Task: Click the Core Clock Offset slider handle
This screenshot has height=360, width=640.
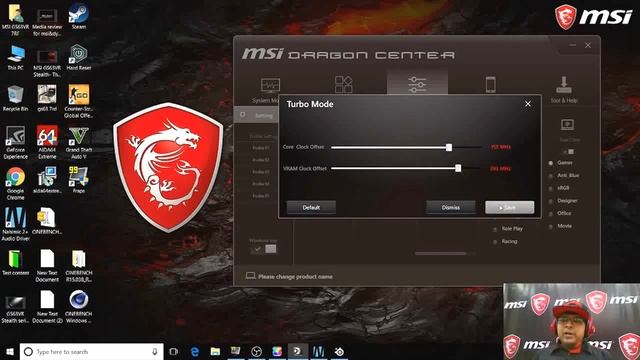Action: point(449,147)
